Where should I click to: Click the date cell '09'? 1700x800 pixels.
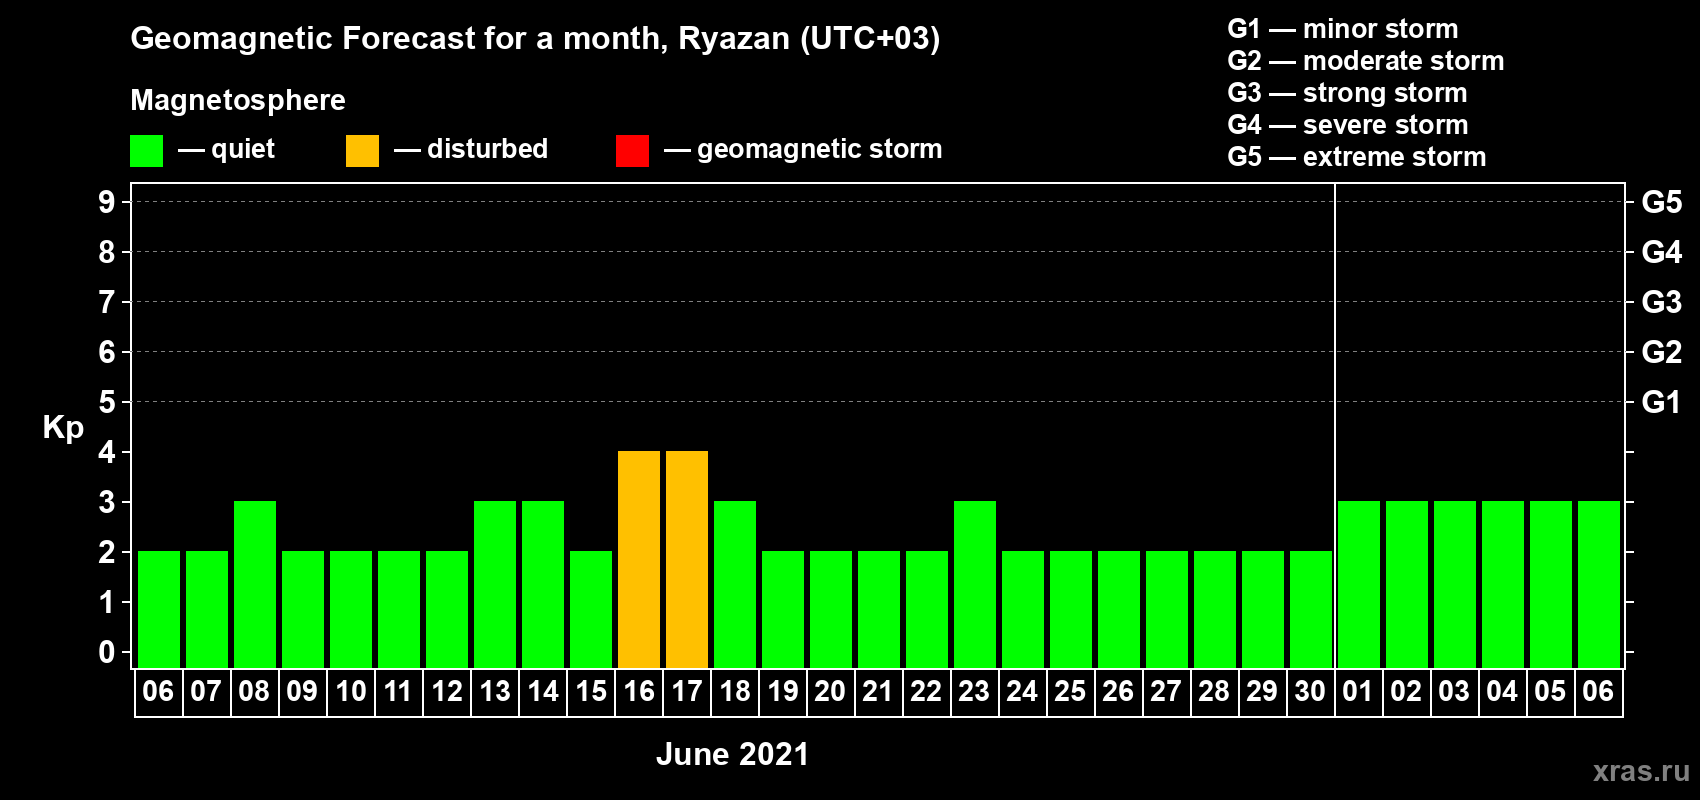302,692
